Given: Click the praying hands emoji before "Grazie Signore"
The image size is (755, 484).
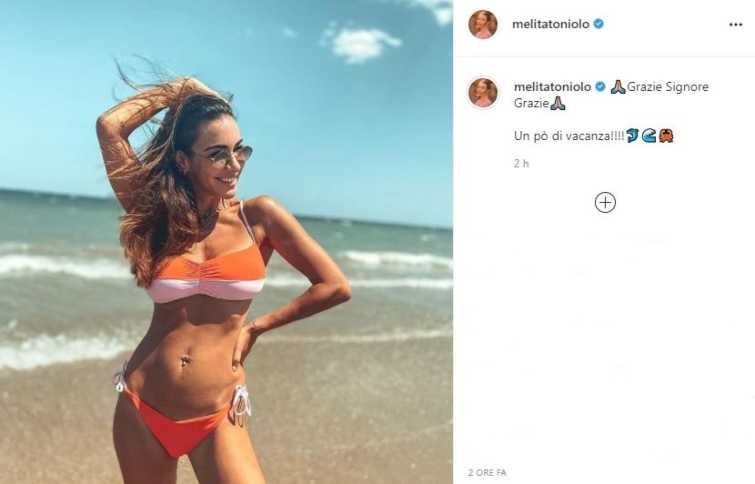Looking at the screenshot, I should click(x=618, y=87).
